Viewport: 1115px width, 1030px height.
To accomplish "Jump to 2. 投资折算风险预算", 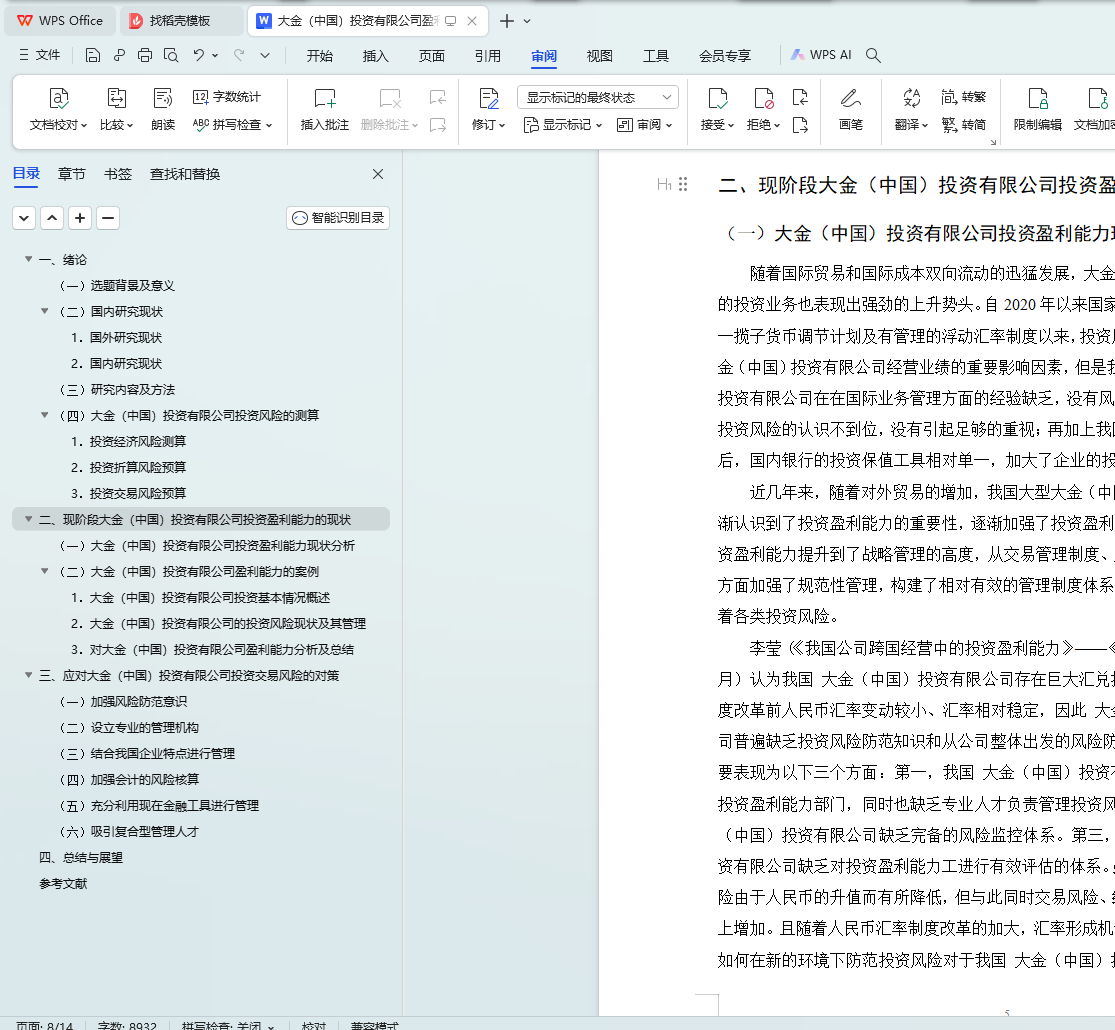I will (128, 467).
